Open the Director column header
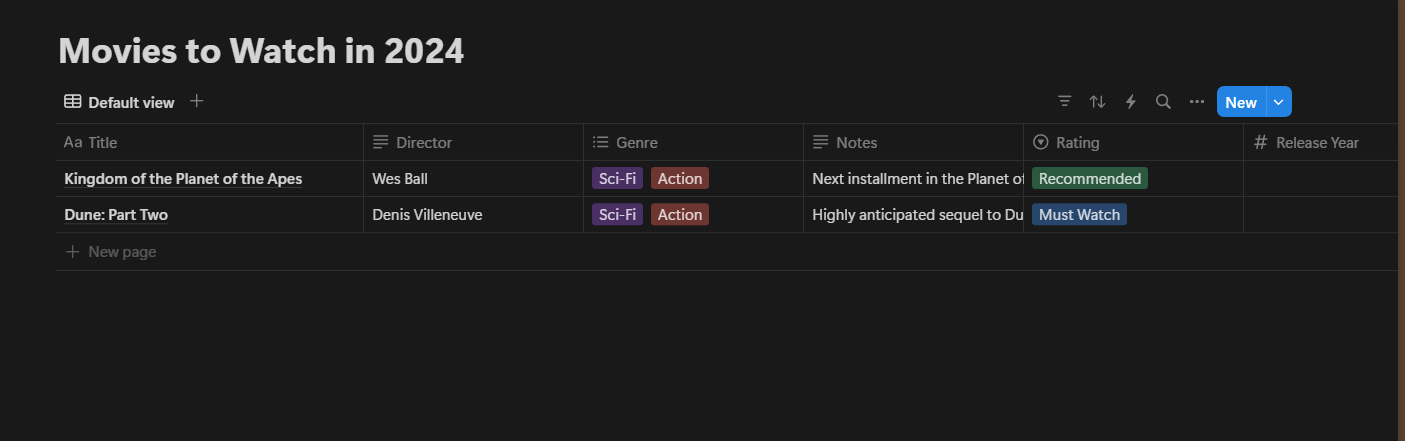Viewport: 1405px width, 441px height. coord(424,142)
